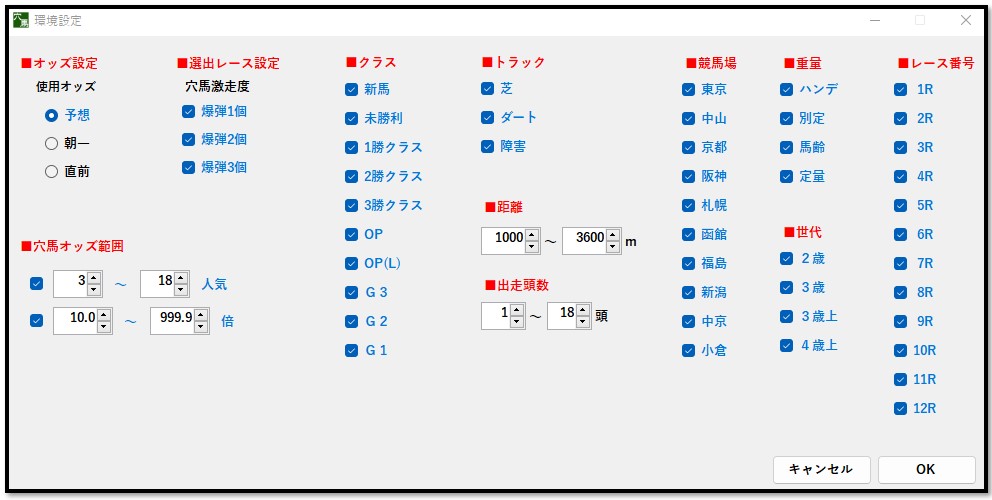Uncheck the 12R race number checkbox
992x500 pixels.
900,408
